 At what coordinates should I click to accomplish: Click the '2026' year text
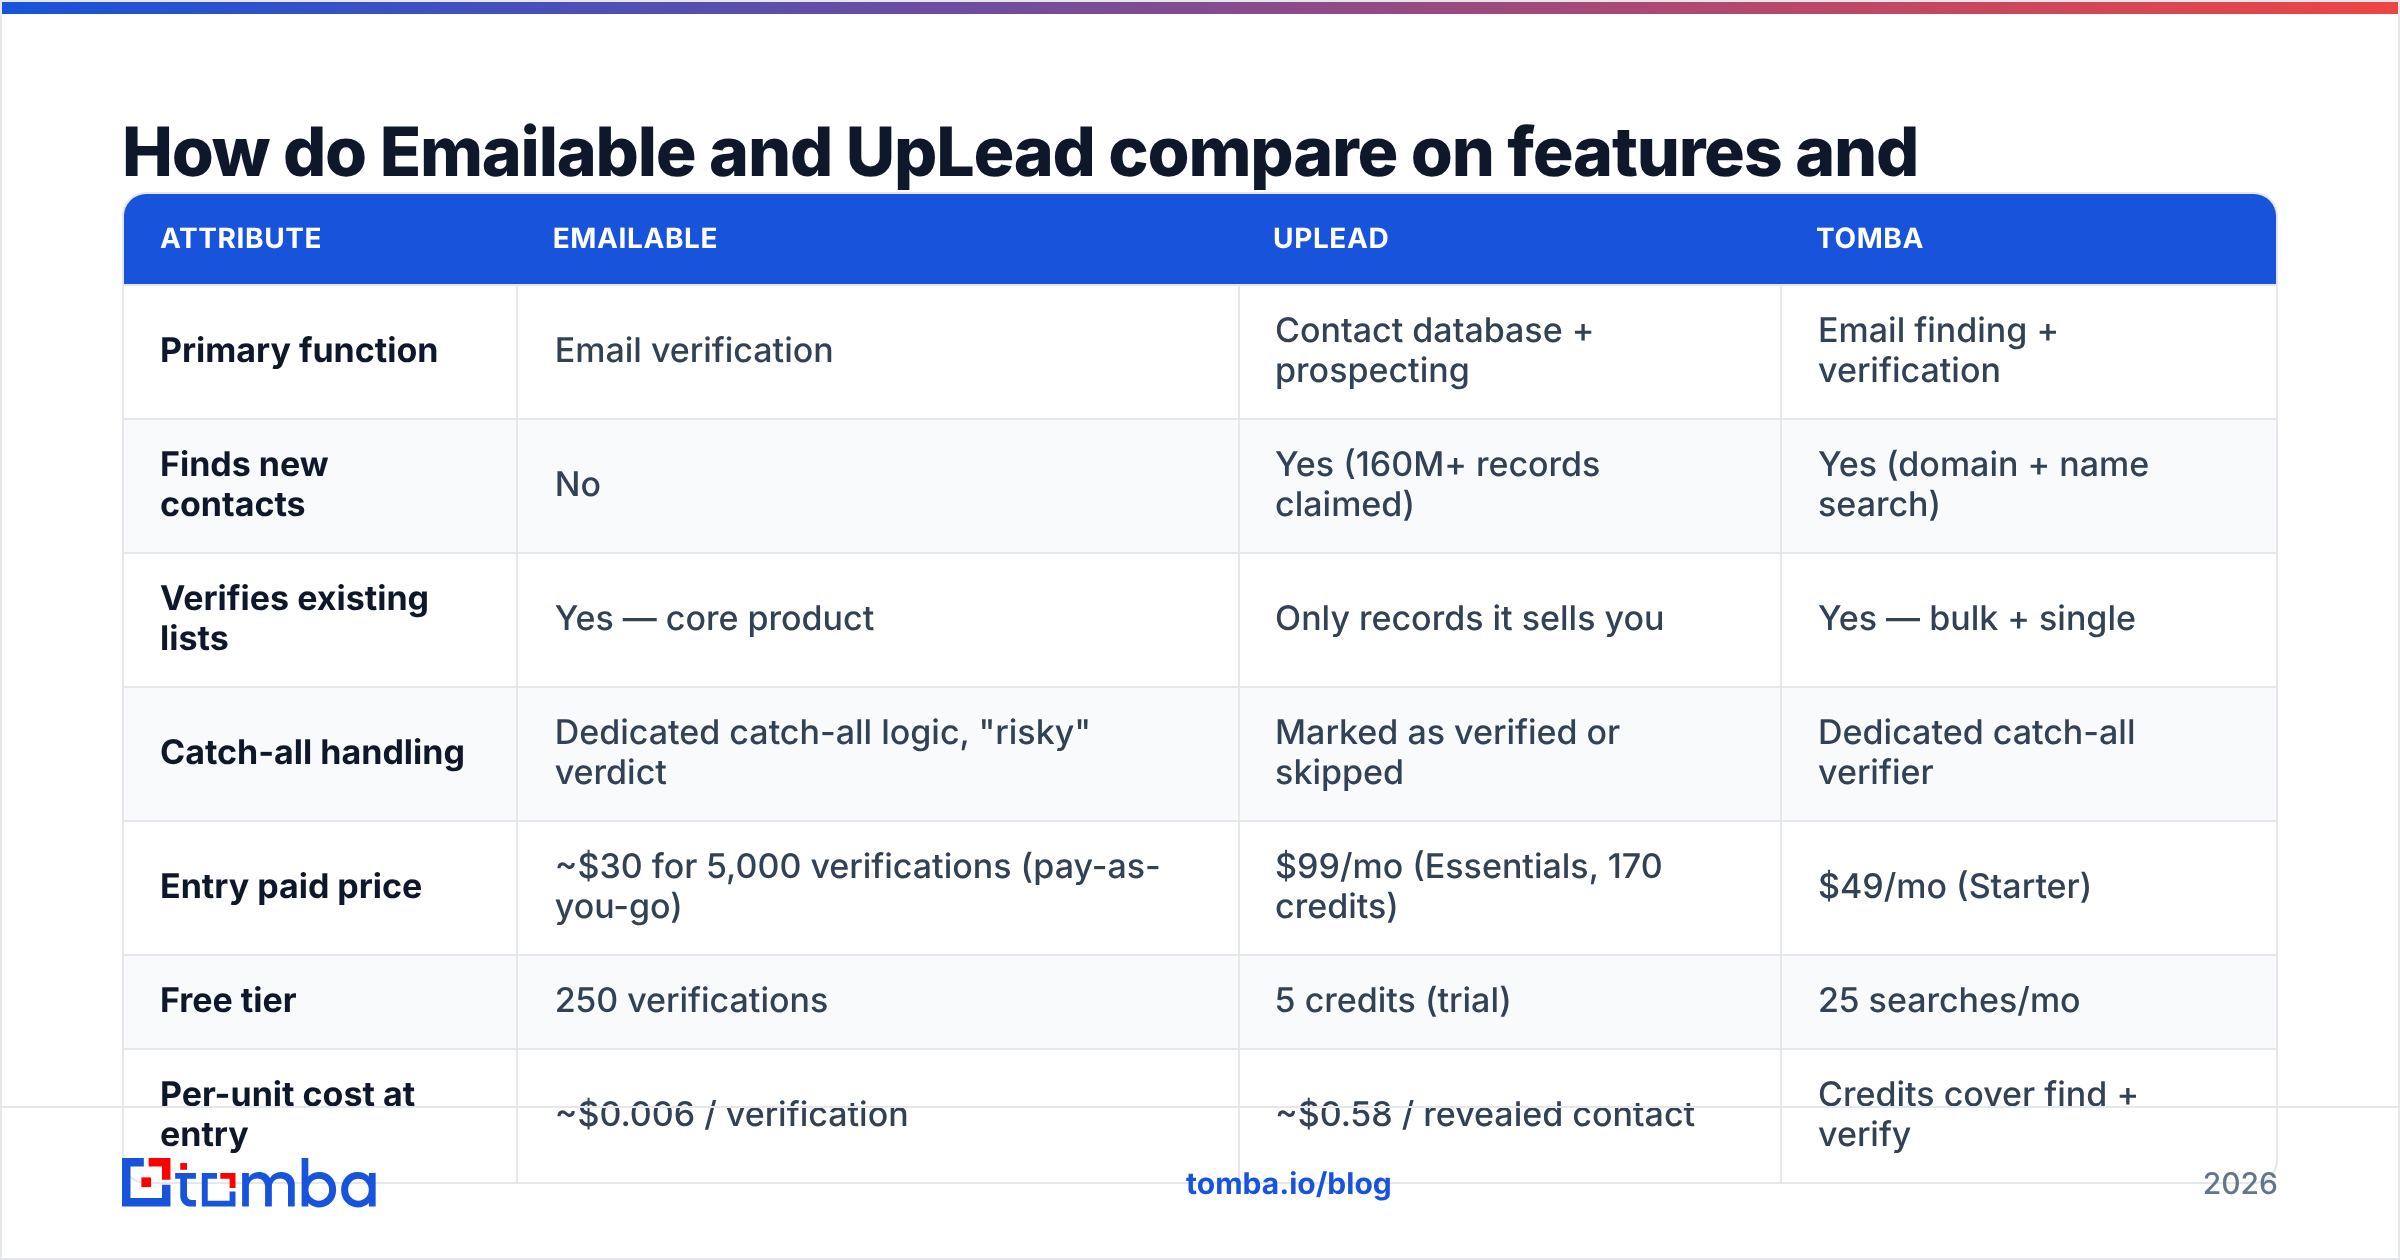click(x=2240, y=1184)
